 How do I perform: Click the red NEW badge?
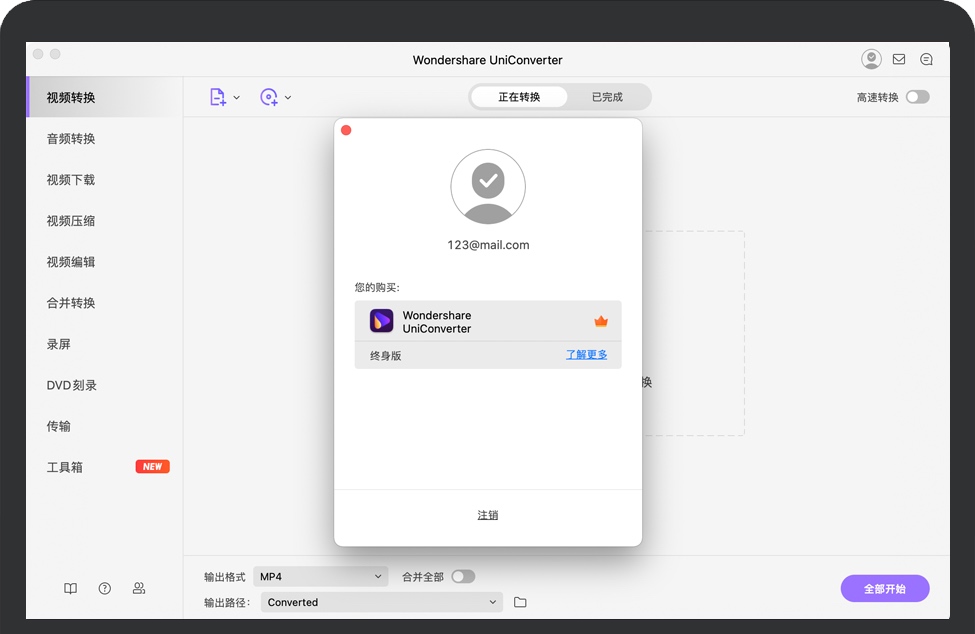click(152, 466)
